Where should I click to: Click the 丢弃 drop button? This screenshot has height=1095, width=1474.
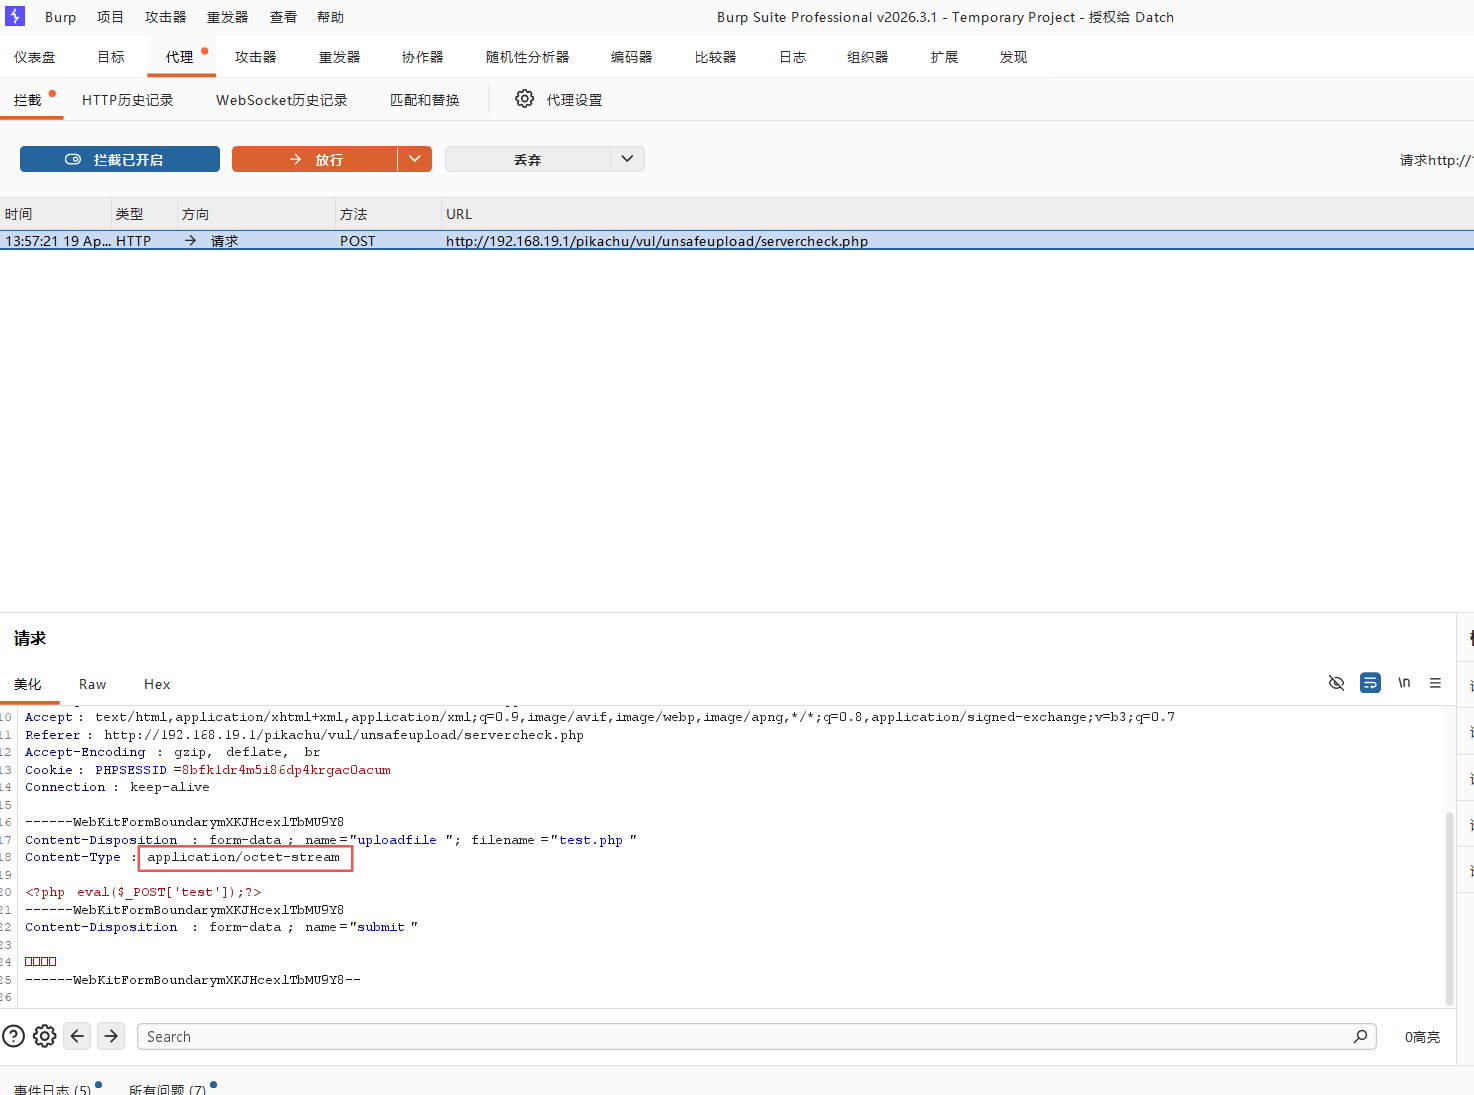[x=527, y=159]
